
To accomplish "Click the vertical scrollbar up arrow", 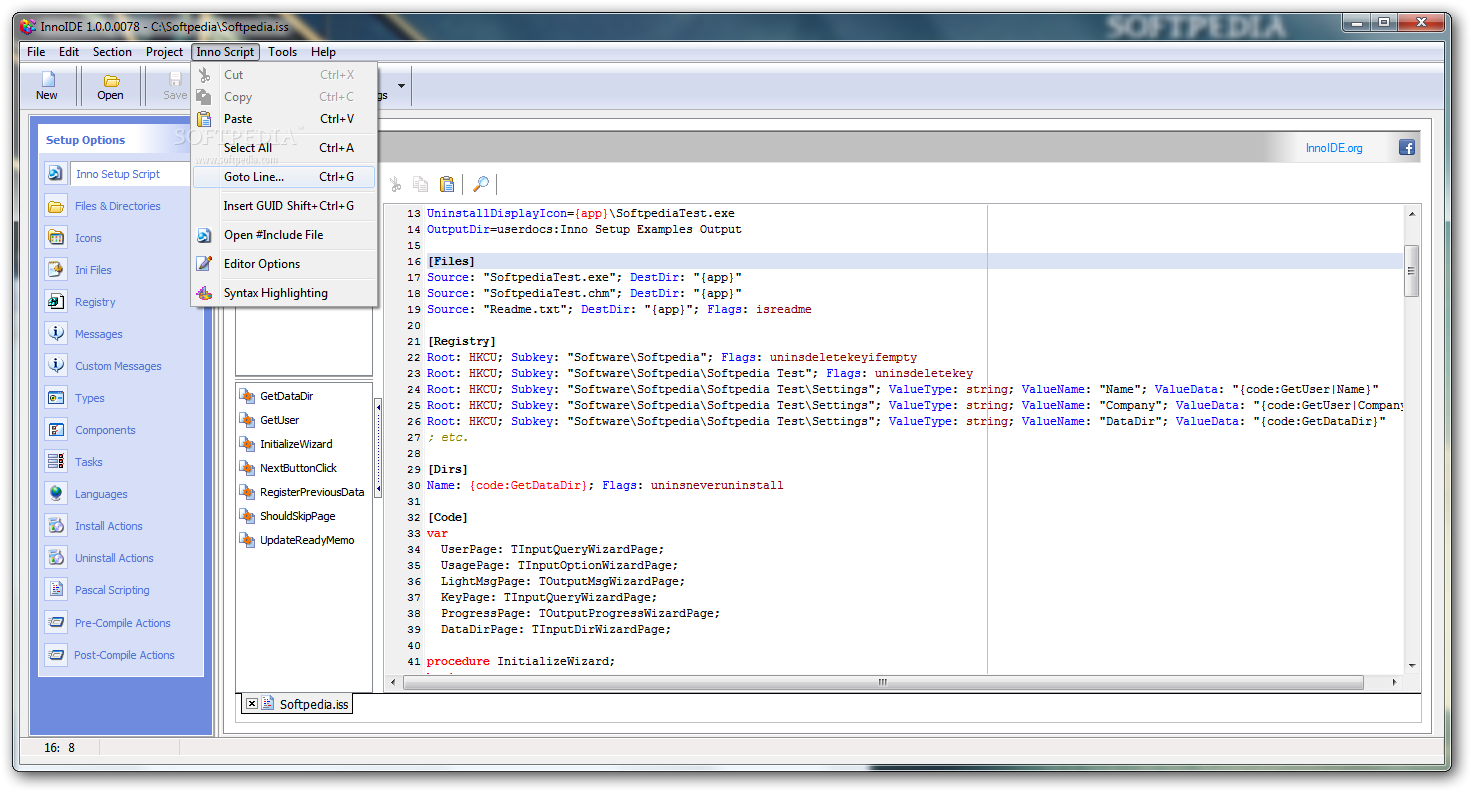I will point(1412,214).
